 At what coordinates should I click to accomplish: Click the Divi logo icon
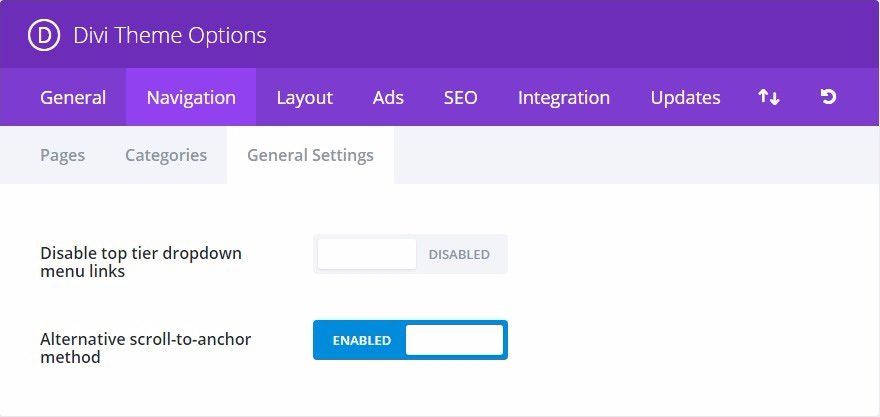click(x=45, y=36)
